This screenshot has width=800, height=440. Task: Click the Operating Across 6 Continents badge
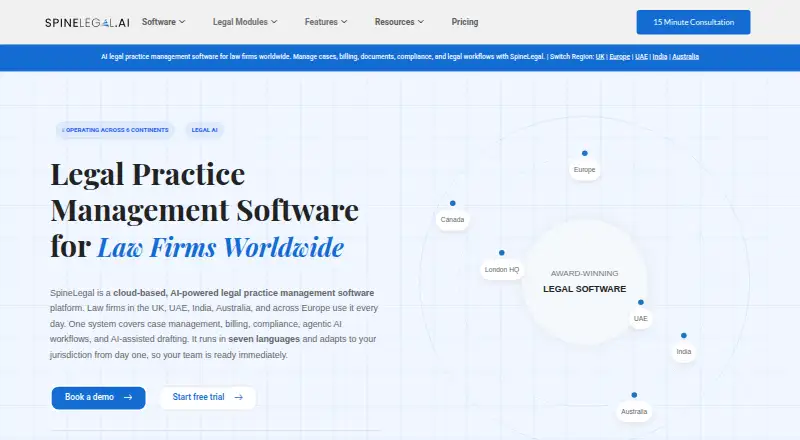click(x=115, y=130)
